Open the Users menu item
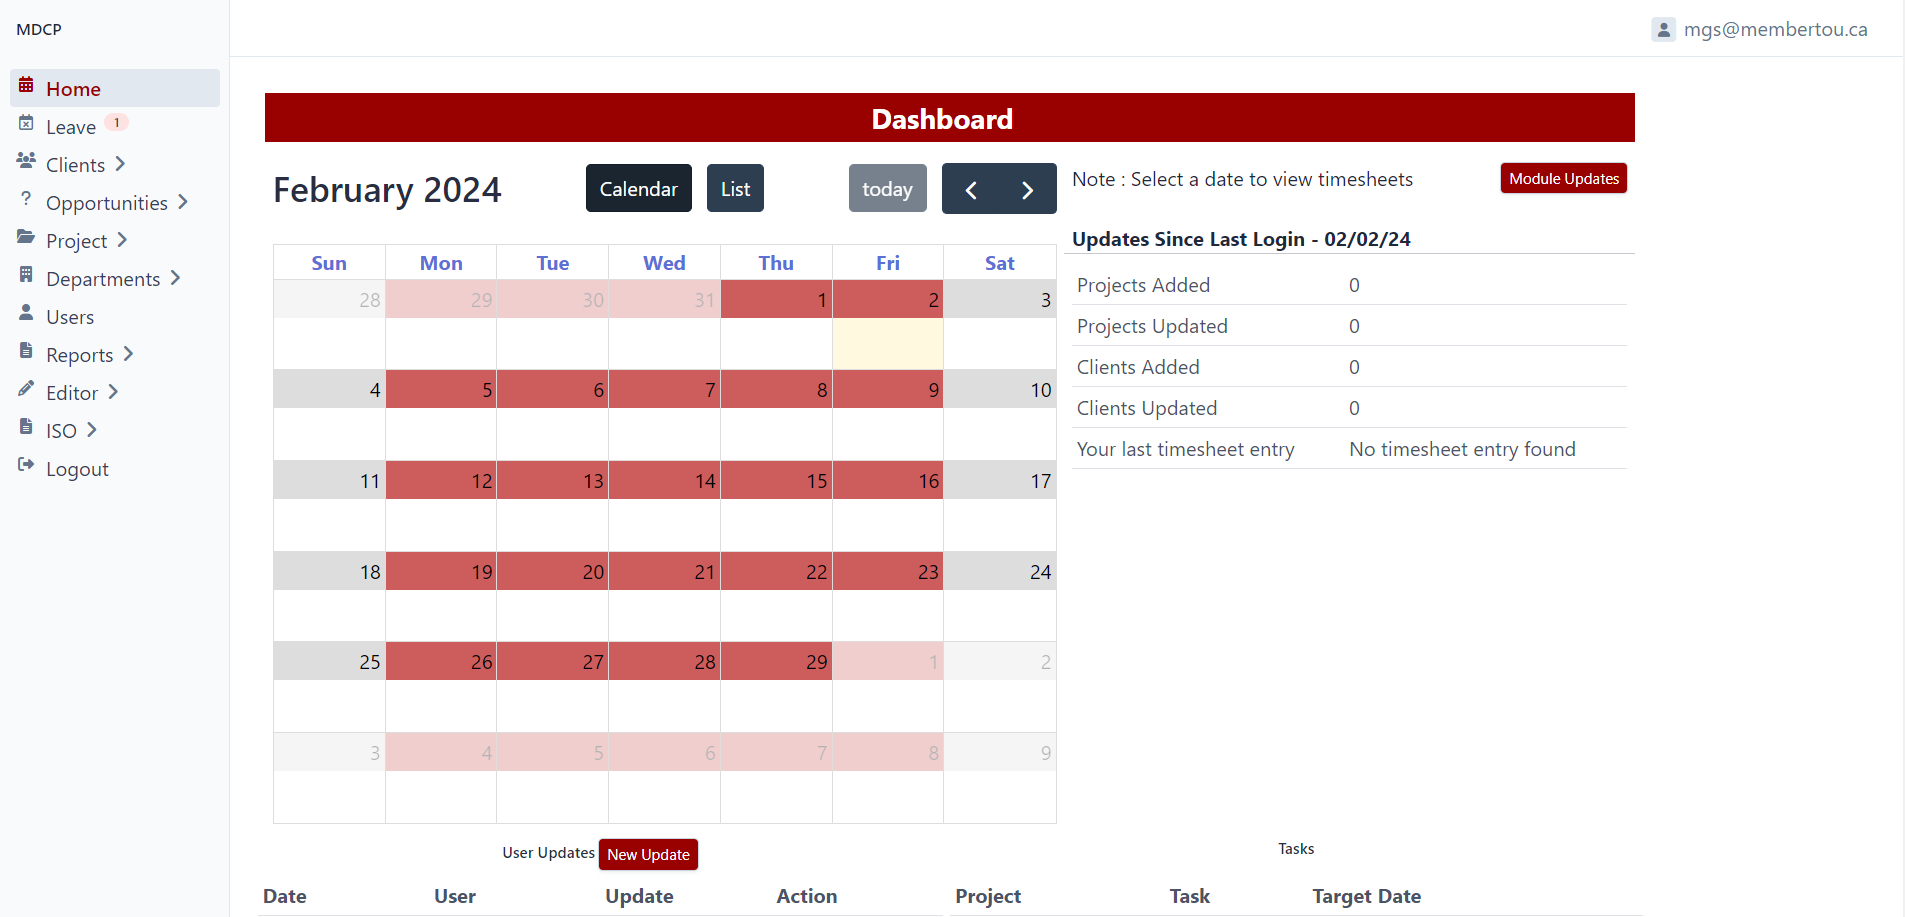Viewport: 1905px width, 917px height. click(70, 317)
